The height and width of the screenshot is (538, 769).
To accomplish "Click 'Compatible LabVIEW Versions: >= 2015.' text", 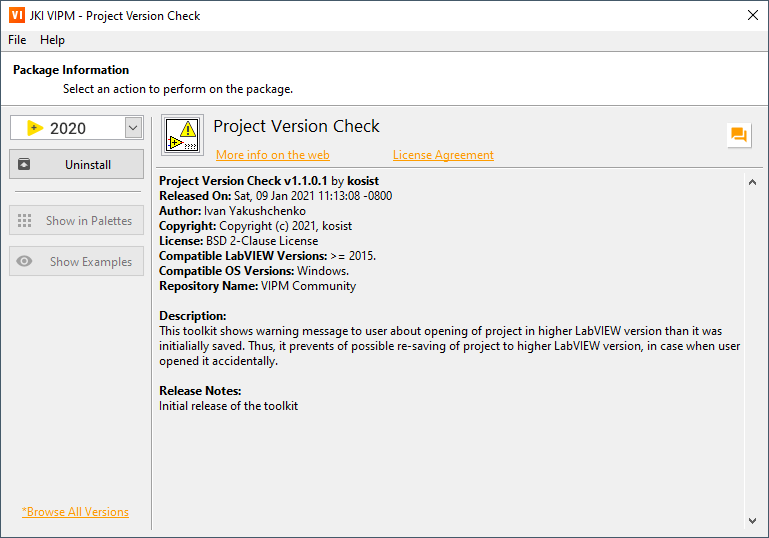I will click(x=267, y=256).
